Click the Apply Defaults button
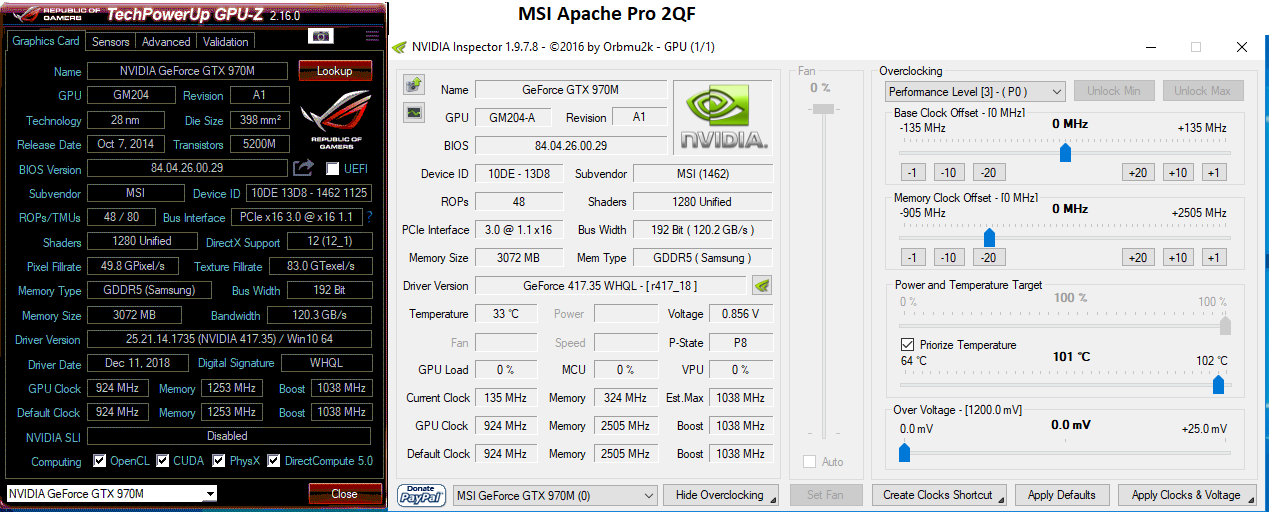This screenshot has width=1269, height=514. (1061, 495)
